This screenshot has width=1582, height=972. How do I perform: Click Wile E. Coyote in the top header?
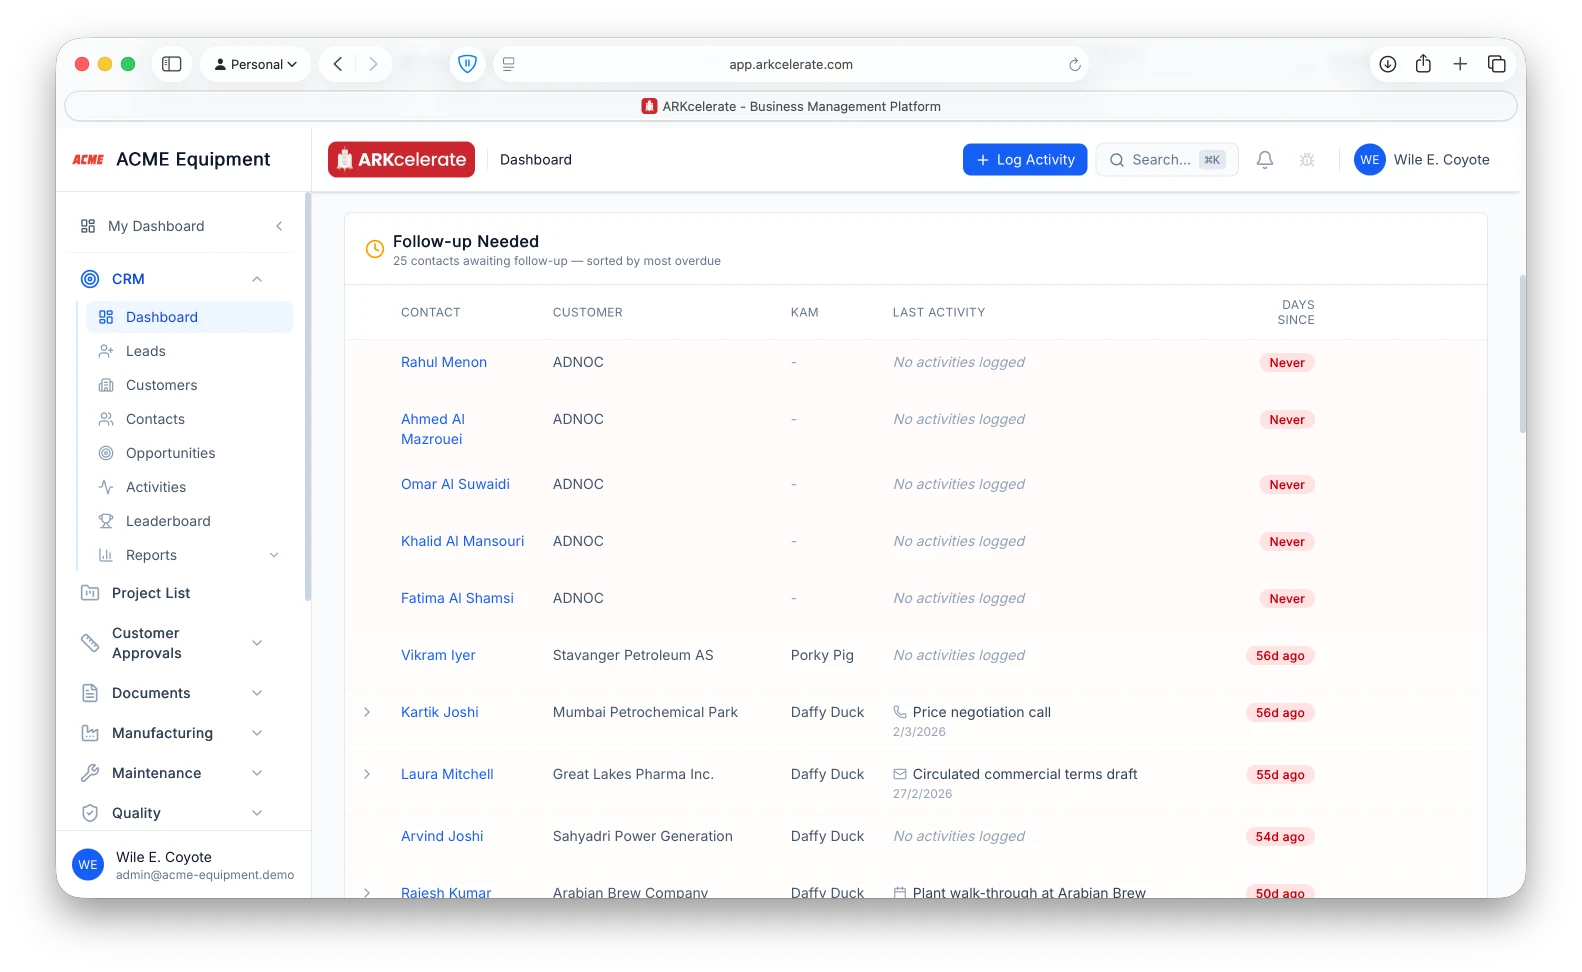pyautogui.click(x=1441, y=160)
